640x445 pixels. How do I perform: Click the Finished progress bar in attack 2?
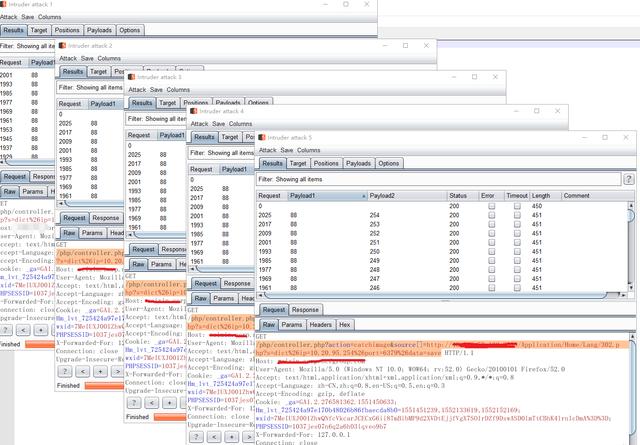click(104, 385)
